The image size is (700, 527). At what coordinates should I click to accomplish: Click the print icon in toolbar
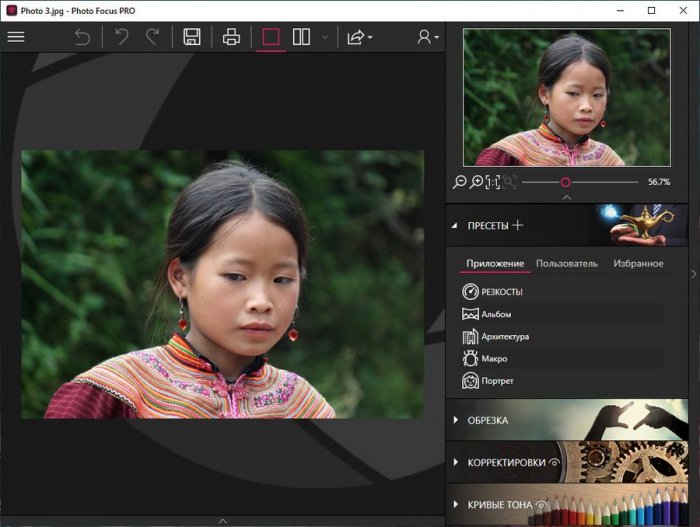(x=232, y=37)
